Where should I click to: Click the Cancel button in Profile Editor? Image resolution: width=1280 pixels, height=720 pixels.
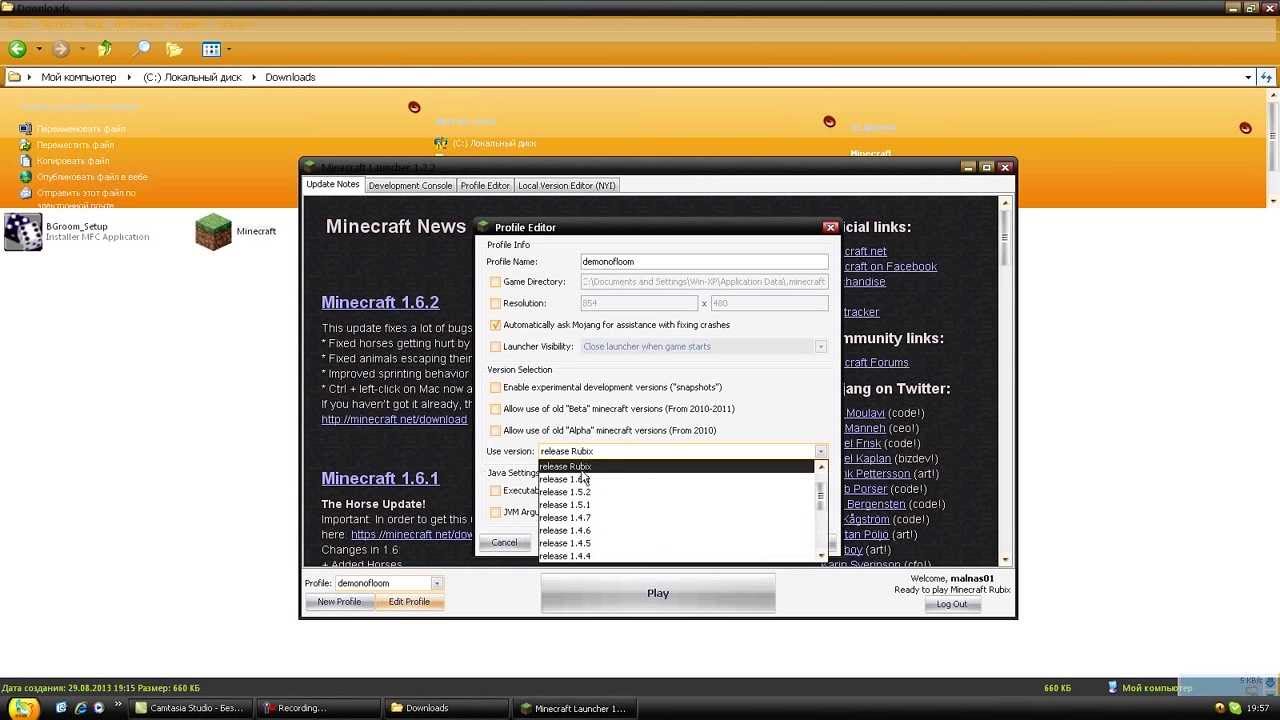click(504, 543)
